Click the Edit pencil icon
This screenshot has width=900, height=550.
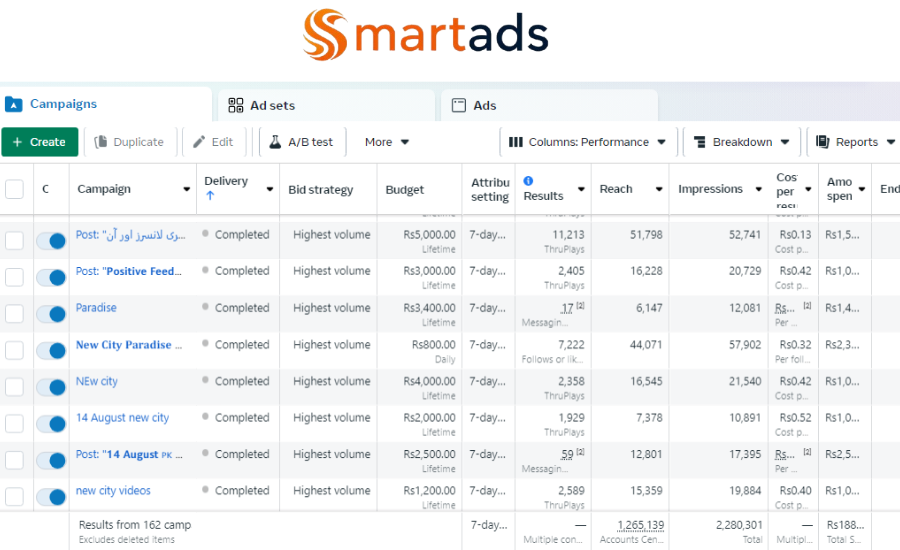click(199, 142)
